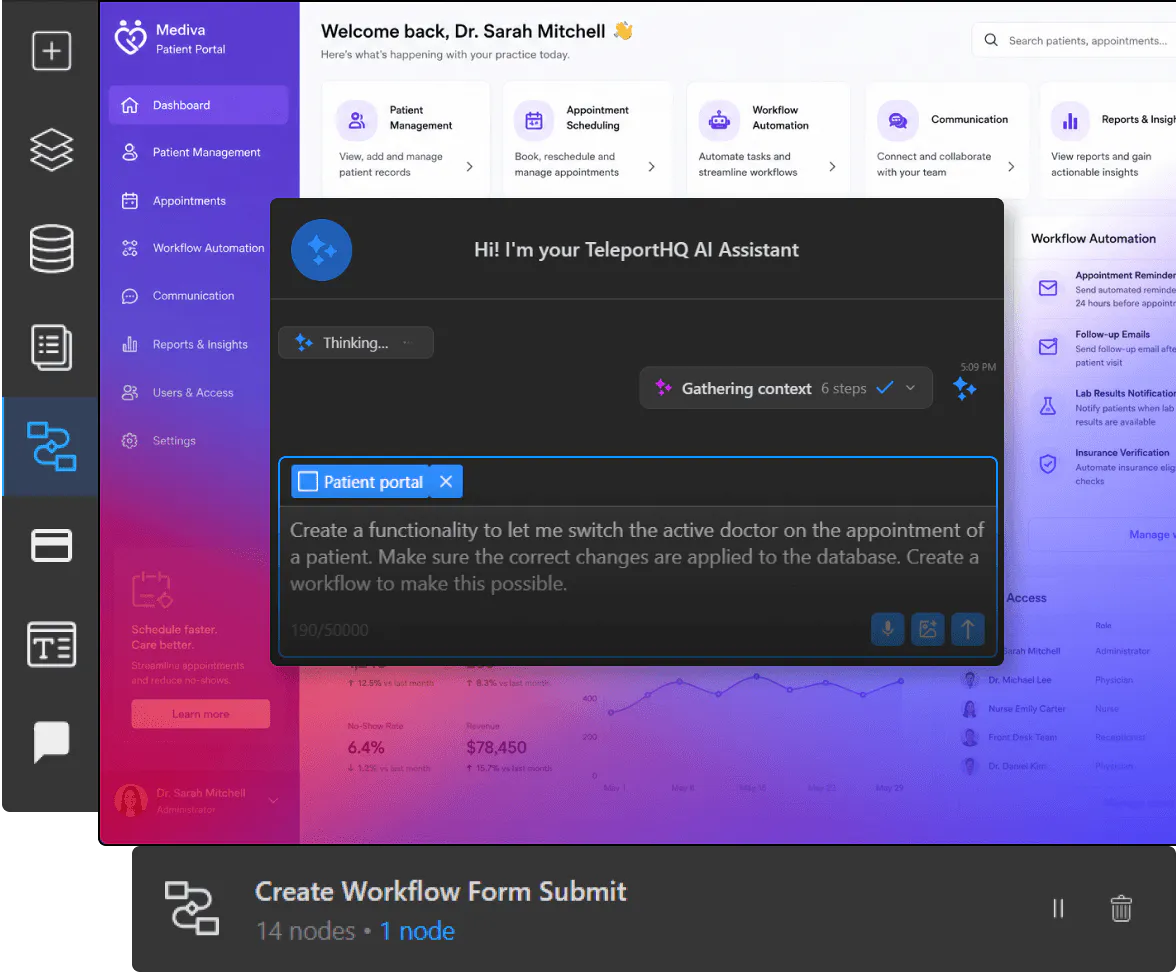1176x972 pixels.
Task: Expand the Dr. Sarah Mitchell profile chevron
Action: [x=273, y=800]
